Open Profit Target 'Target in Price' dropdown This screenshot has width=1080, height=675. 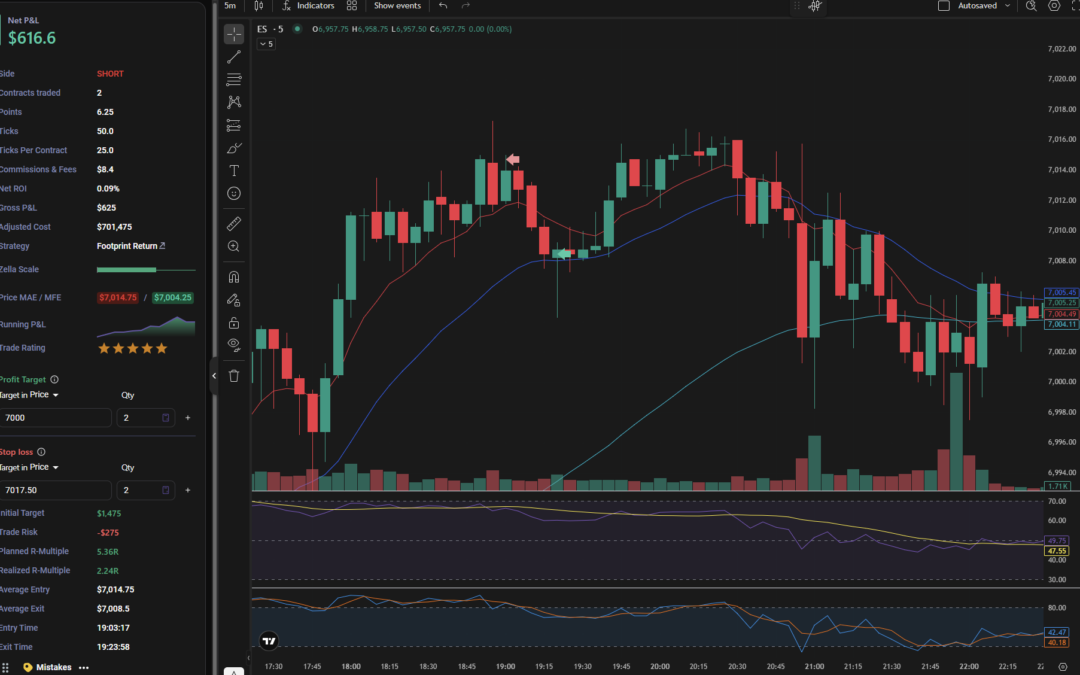click(30, 395)
